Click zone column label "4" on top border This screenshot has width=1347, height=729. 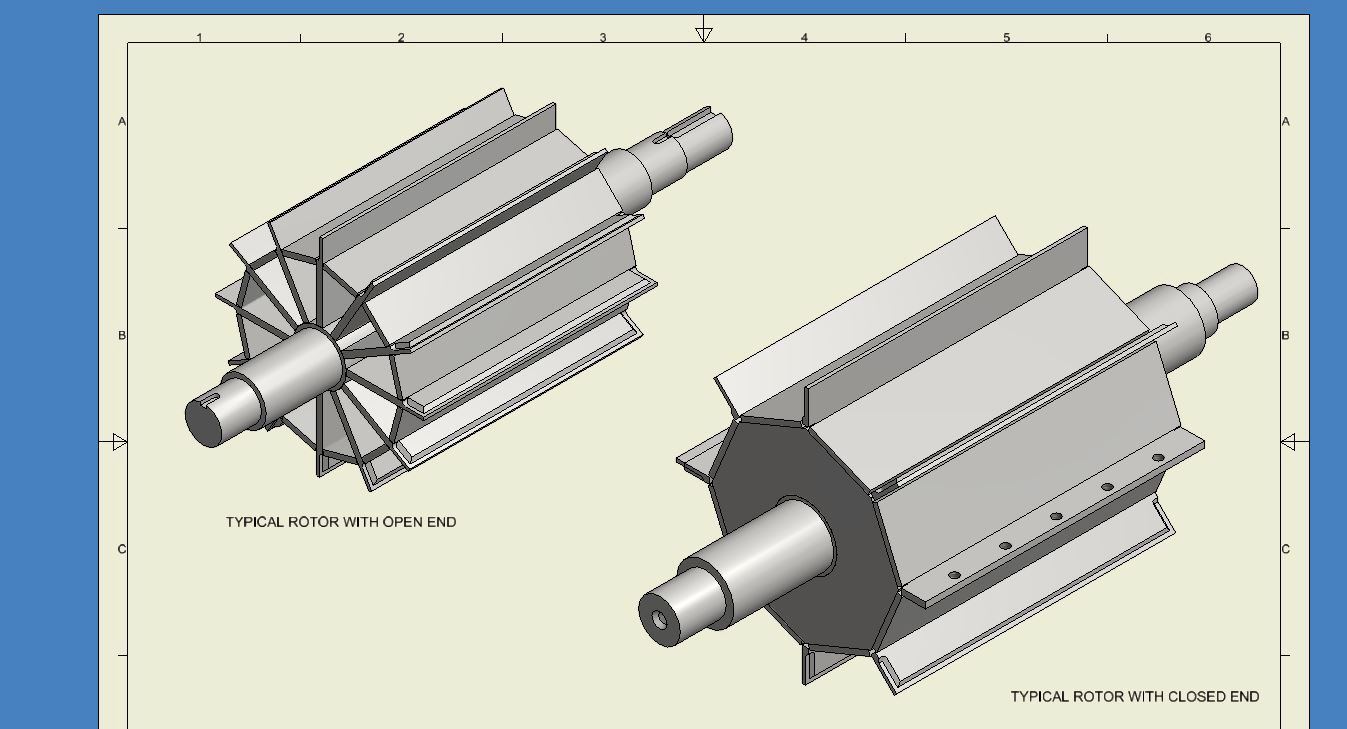[804, 38]
